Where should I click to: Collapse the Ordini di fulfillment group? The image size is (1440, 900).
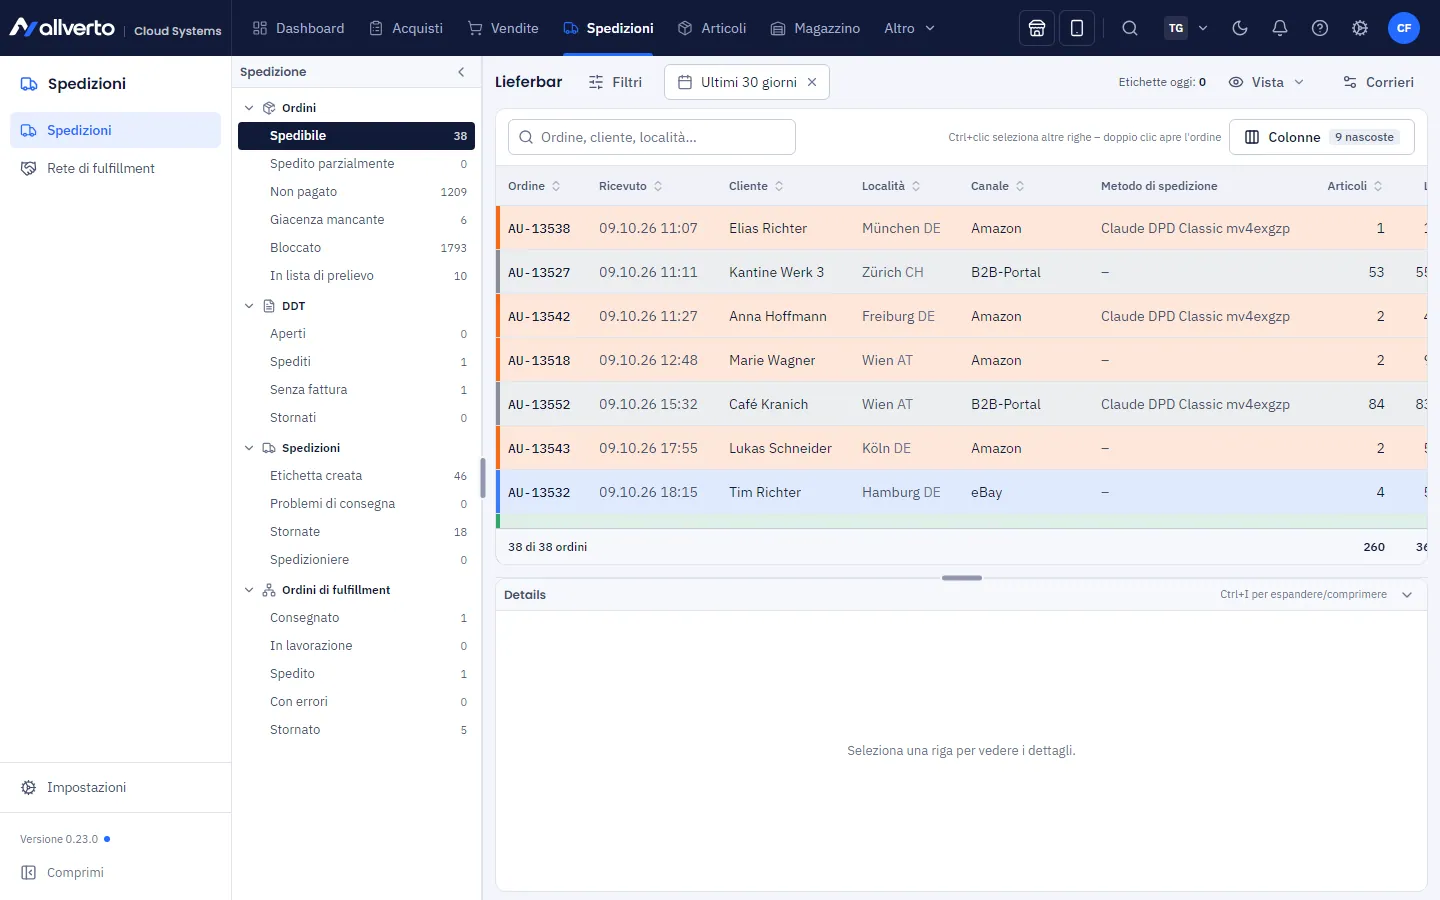[x=249, y=590]
